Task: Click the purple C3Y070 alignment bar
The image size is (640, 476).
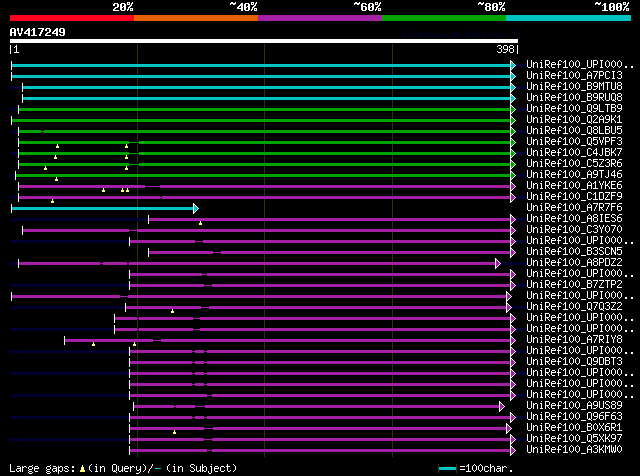Action: click(x=267, y=231)
